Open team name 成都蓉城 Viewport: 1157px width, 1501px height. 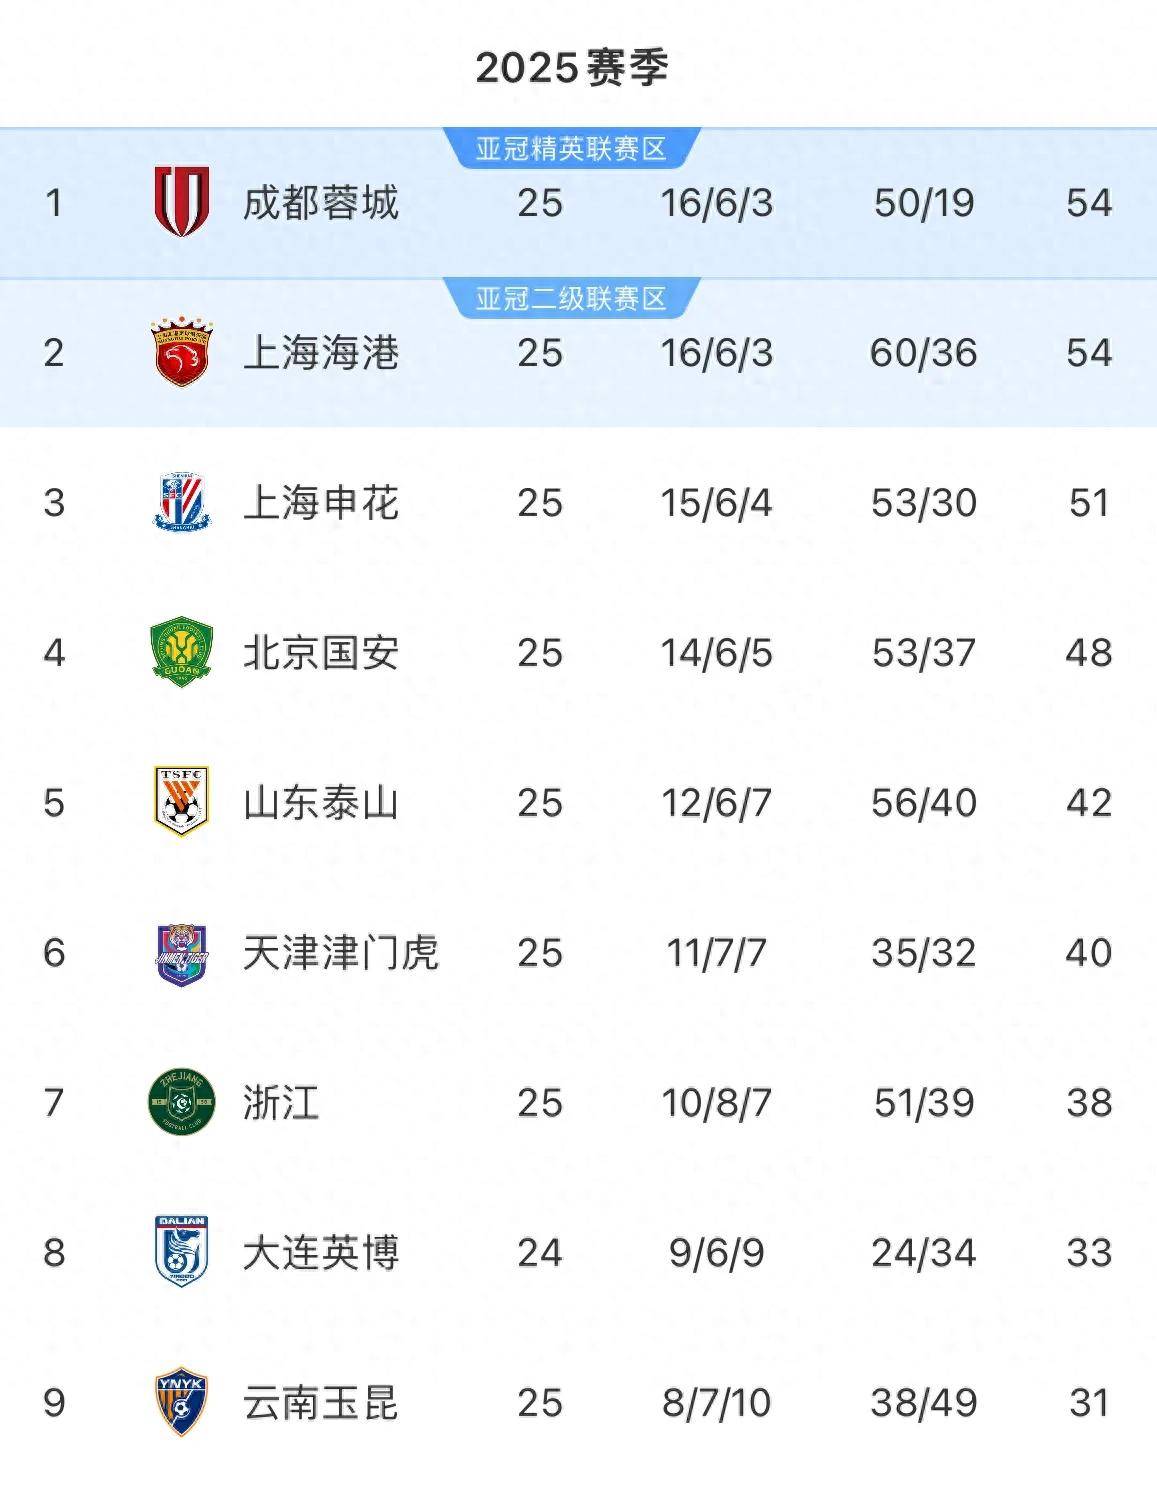(321, 203)
